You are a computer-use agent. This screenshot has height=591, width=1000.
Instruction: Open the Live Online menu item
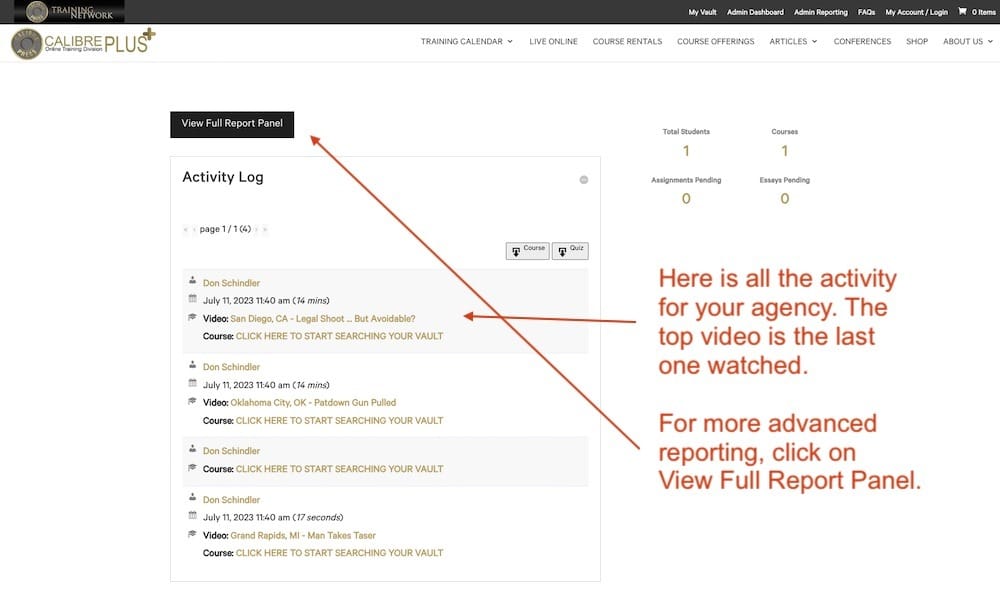tap(553, 41)
